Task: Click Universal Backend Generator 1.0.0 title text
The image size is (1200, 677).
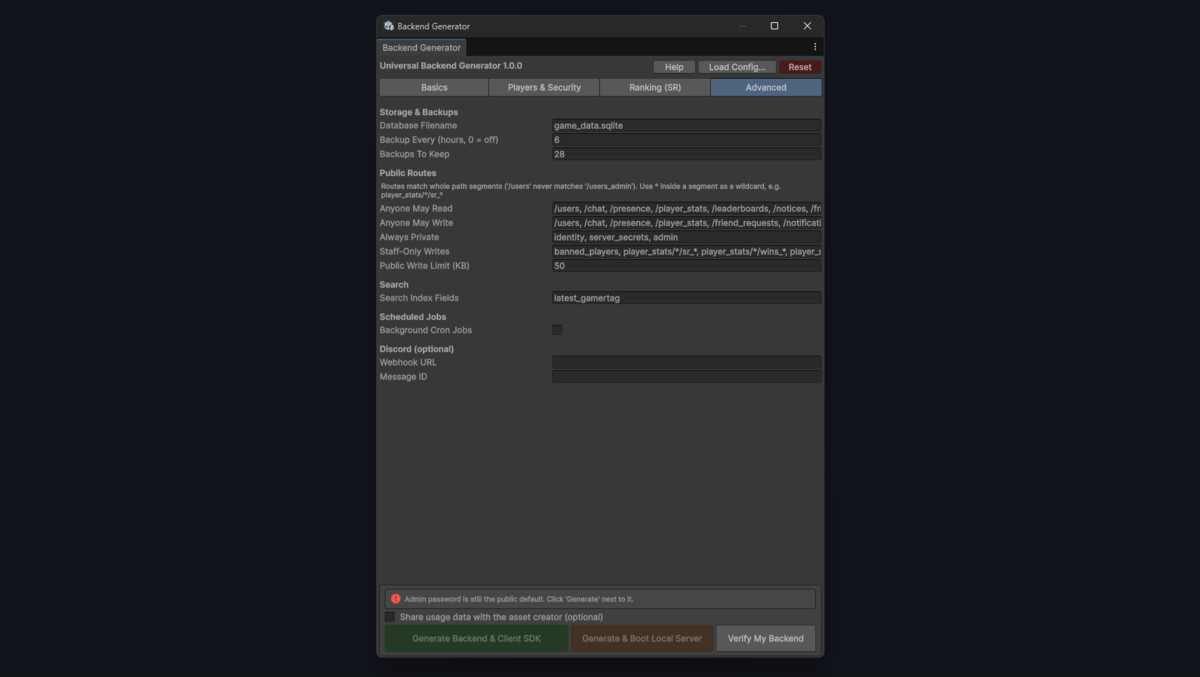Action: (x=451, y=66)
